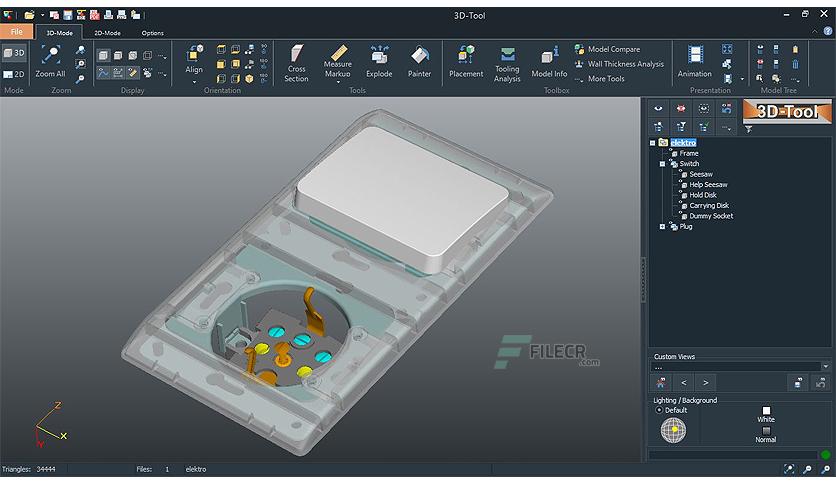Screen dimensions: 836x484
Task: Click the Zoom All icon
Action: (51, 62)
